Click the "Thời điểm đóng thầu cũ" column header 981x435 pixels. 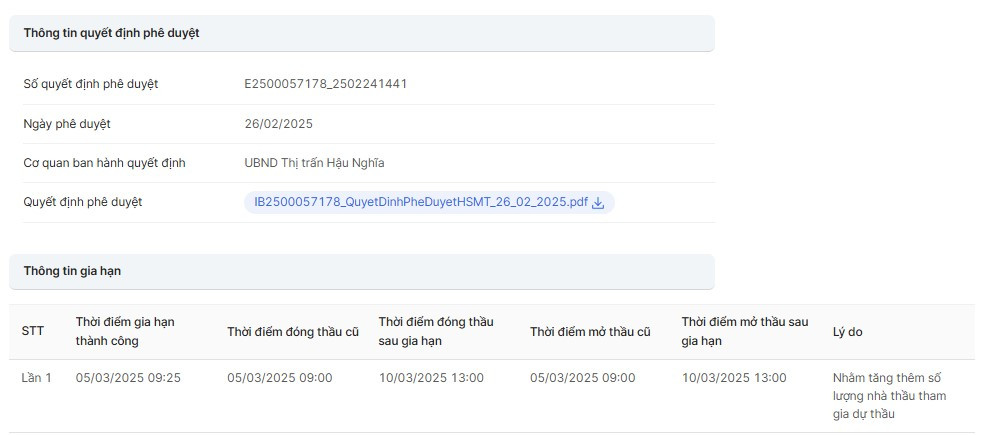pos(292,332)
